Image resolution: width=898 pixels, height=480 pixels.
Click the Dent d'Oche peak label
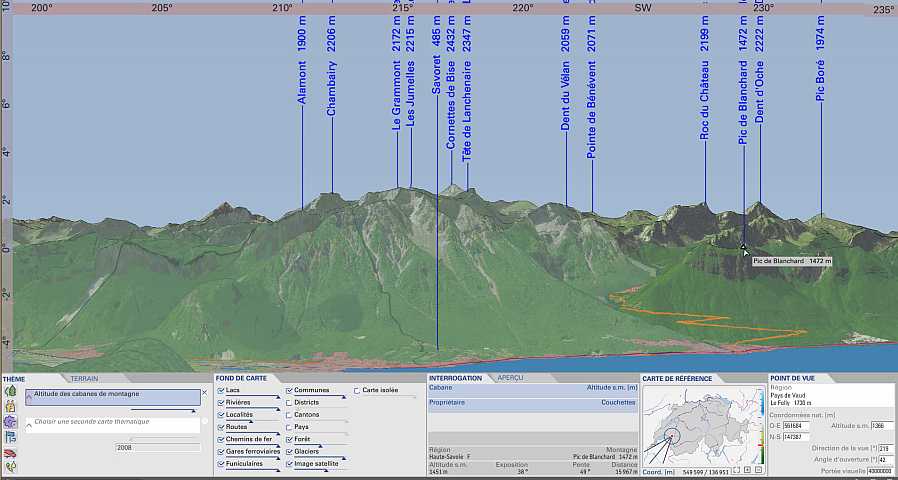[x=760, y=92]
